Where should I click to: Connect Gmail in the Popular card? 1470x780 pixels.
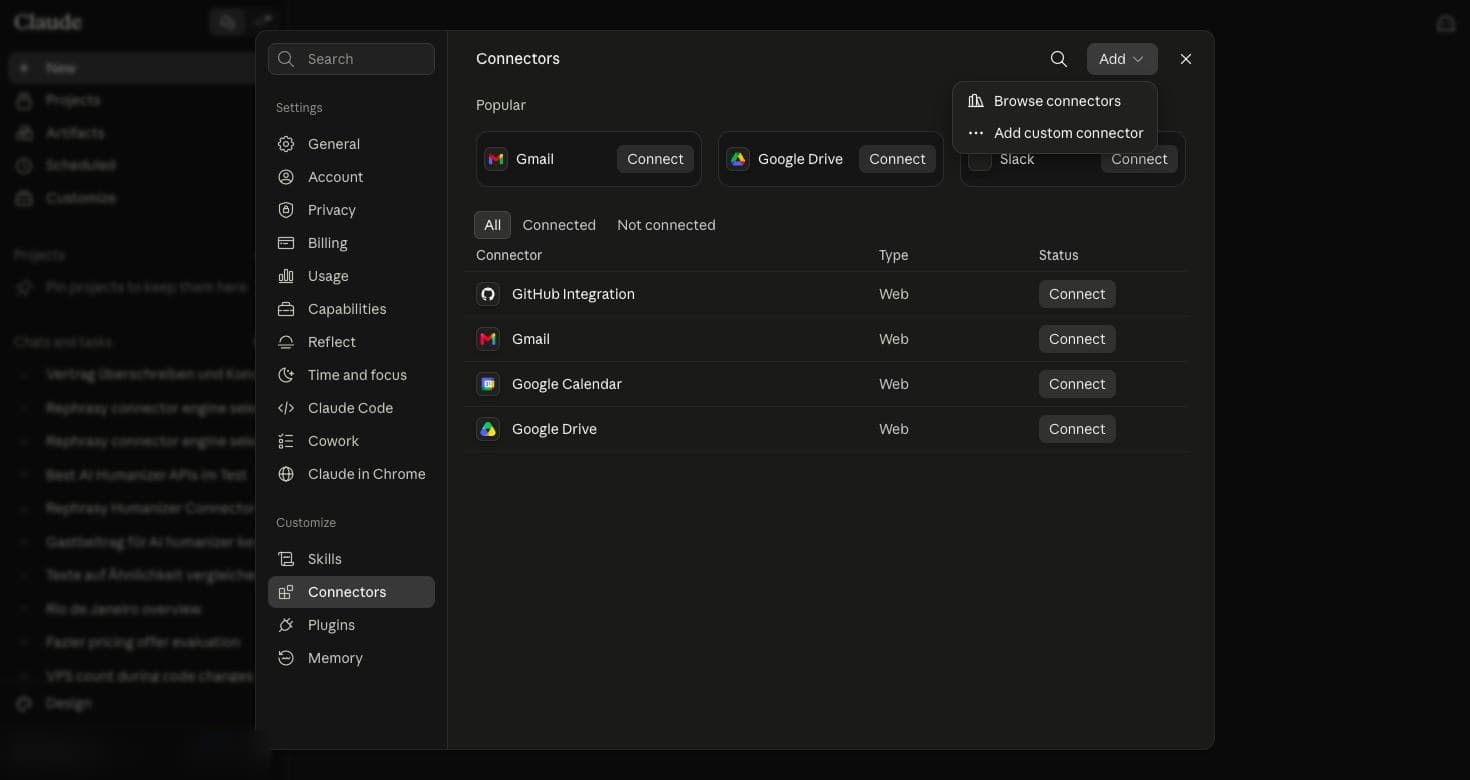655,159
